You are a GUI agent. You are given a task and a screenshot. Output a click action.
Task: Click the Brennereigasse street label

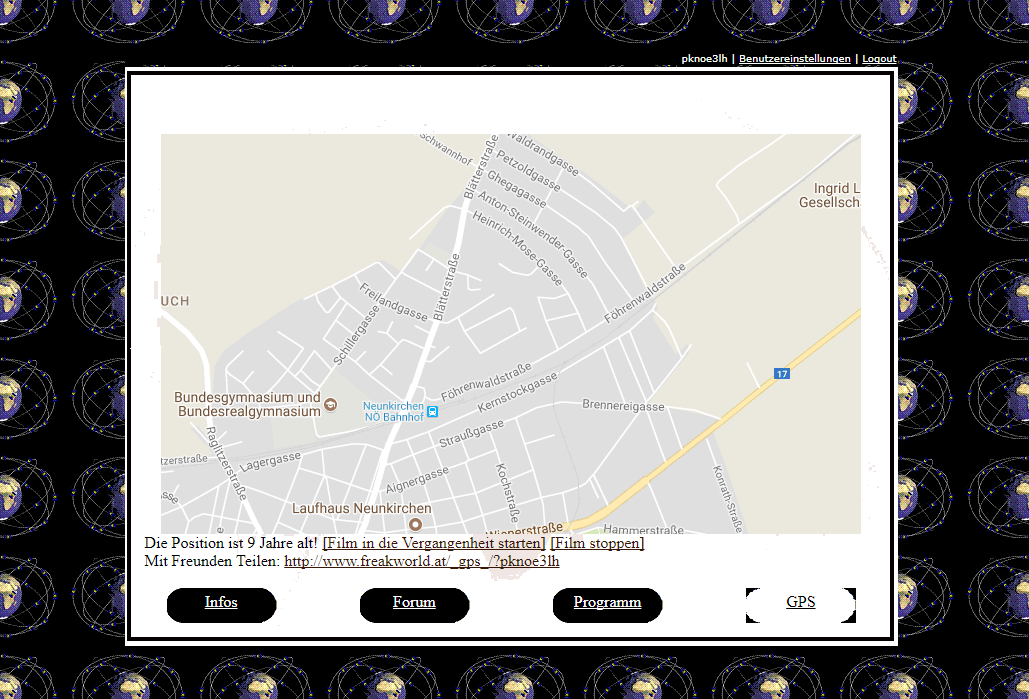[x=623, y=406]
